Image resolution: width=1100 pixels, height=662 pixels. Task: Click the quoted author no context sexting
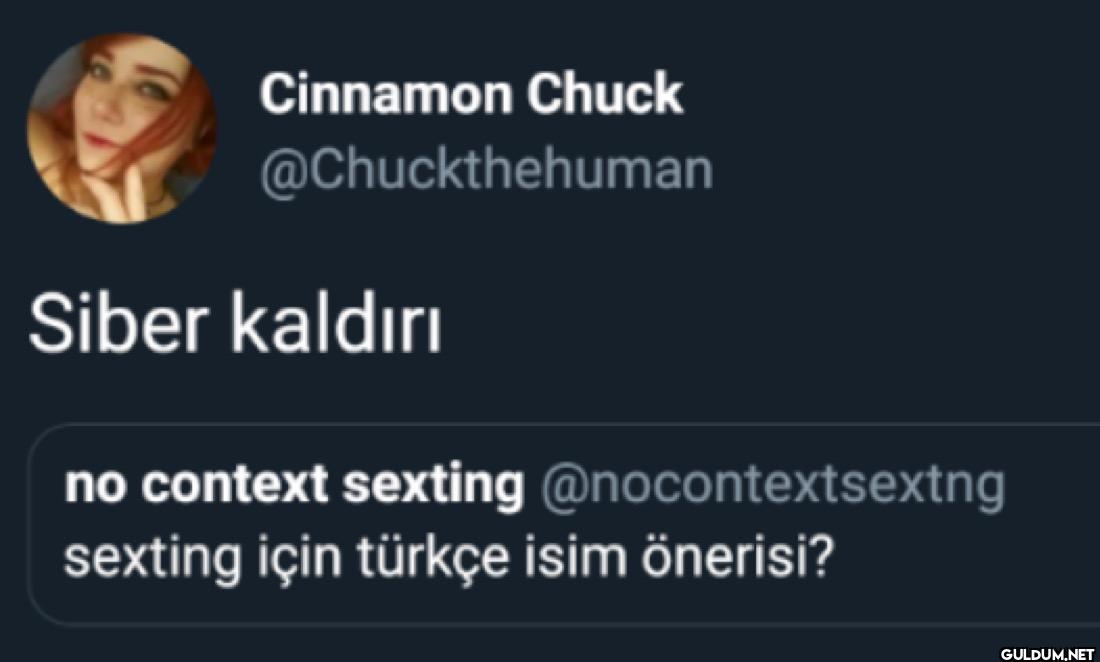[293, 486]
